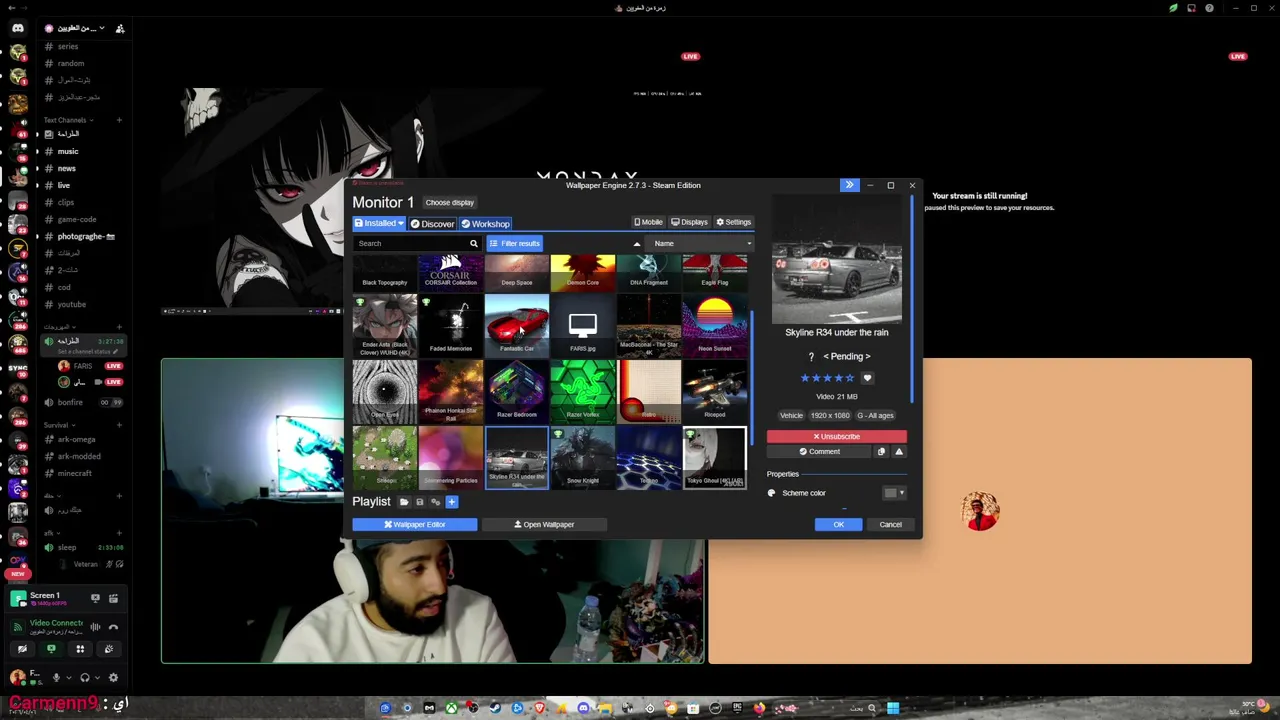Toggle the favorite heart icon

(x=867, y=378)
